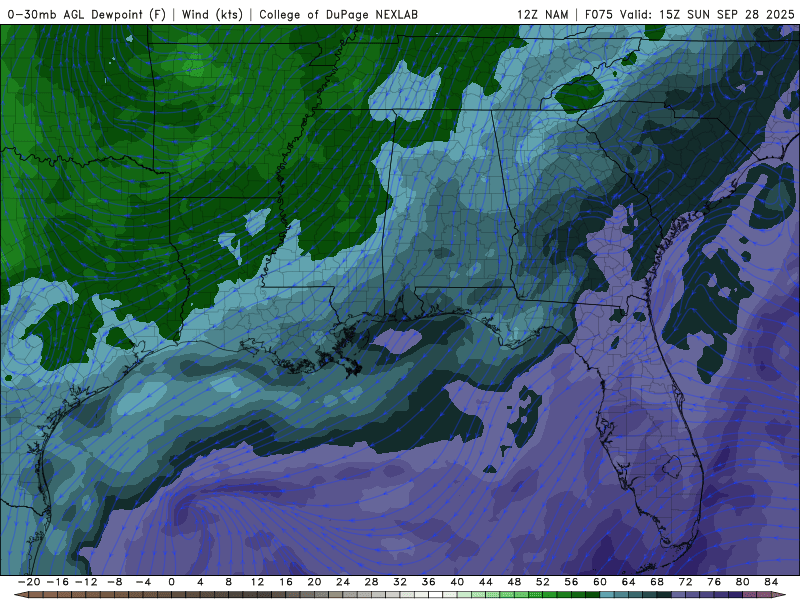Click the '56' value on the color scale
The image size is (800, 600).
(571, 582)
